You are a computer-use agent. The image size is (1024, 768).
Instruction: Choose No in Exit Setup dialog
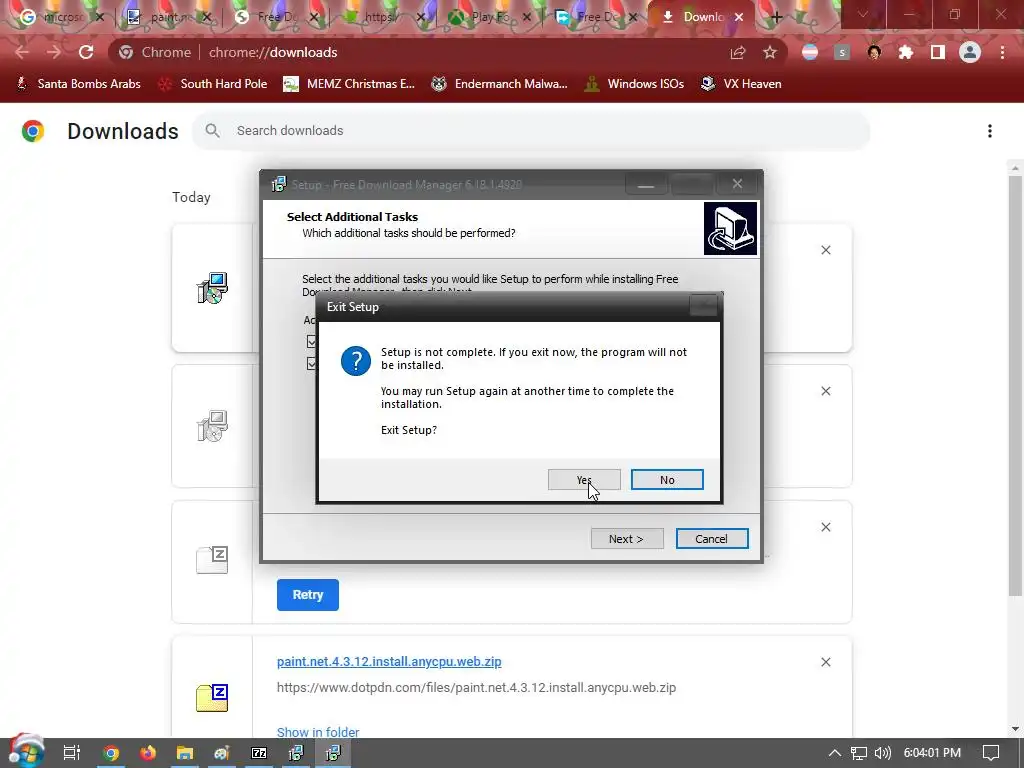point(667,480)
